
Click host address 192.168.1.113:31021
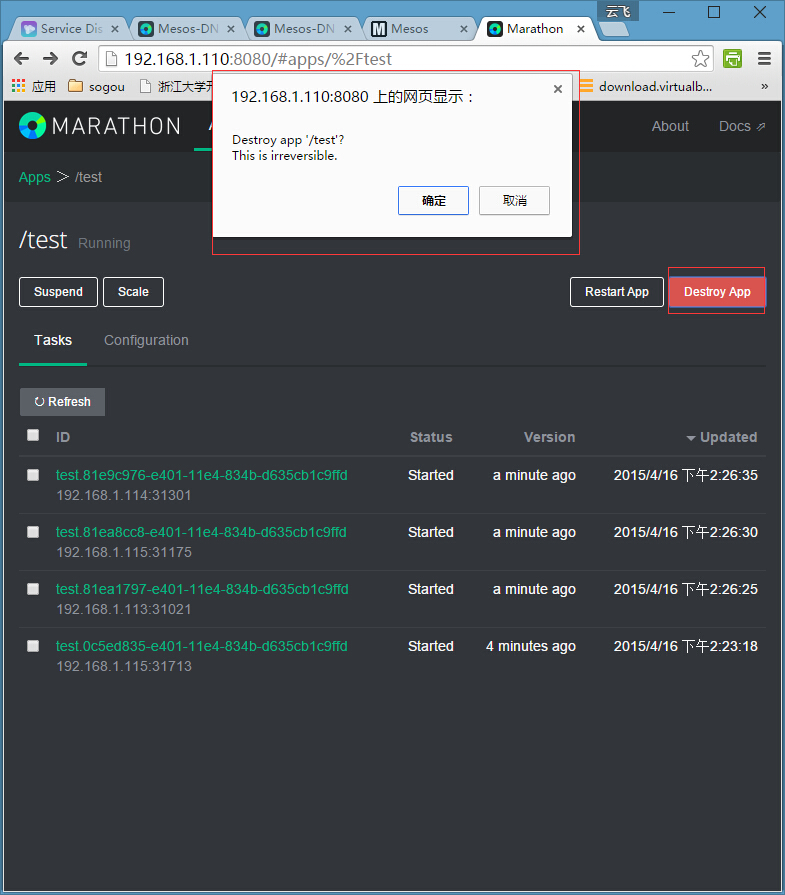pyautogui.click(x=124, y=610)
